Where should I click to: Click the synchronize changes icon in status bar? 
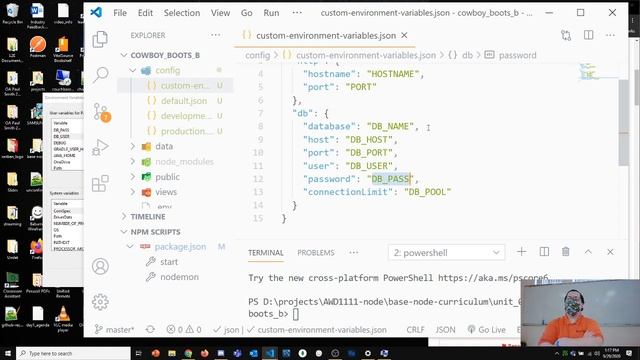tap(150, 329)
